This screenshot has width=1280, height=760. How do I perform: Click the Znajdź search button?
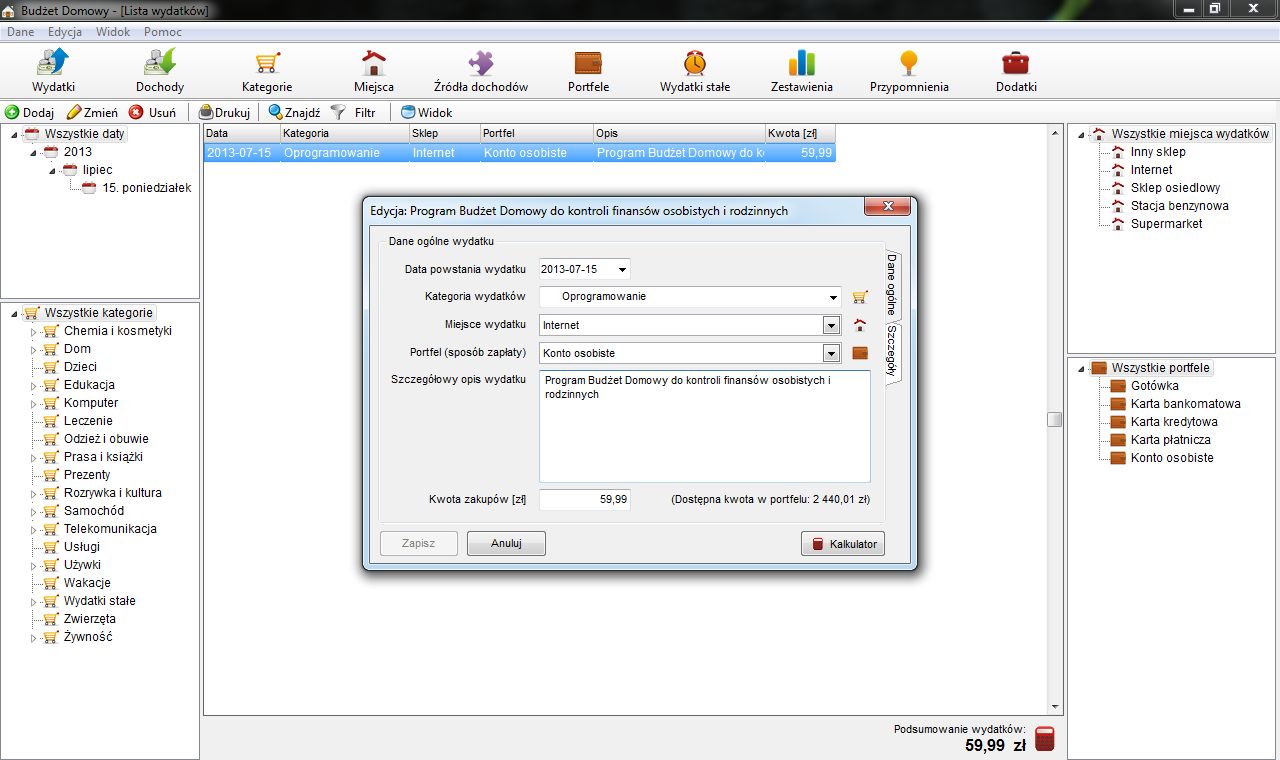(294, 113)
